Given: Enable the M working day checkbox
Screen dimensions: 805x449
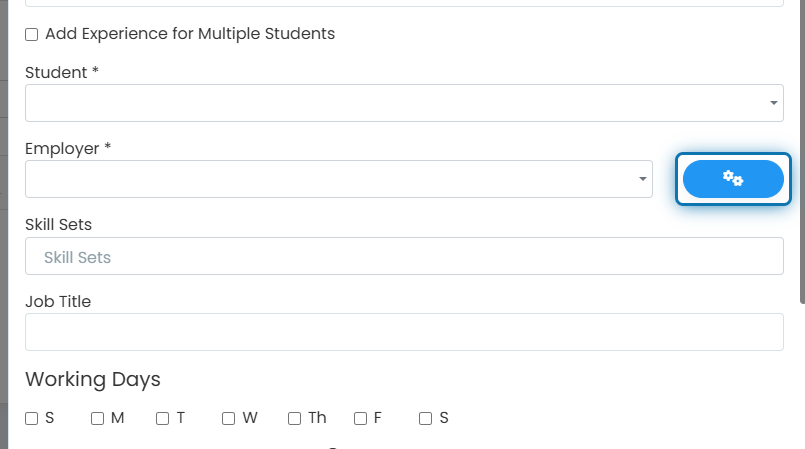Looking at the screenshot, I should tap(98, 419).
